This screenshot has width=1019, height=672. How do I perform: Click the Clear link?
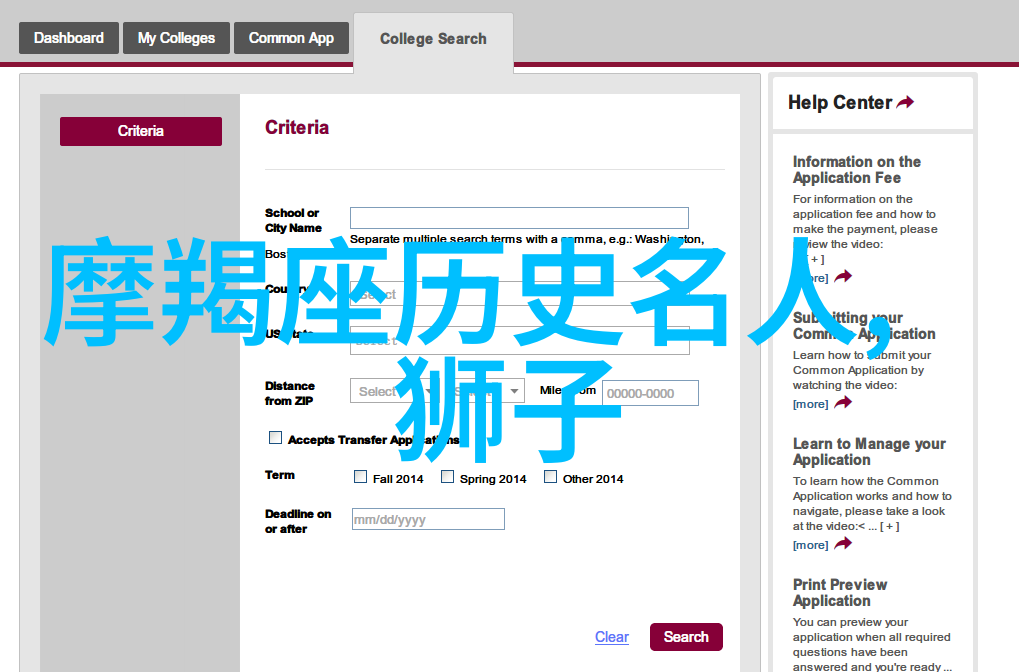point(611,637)
